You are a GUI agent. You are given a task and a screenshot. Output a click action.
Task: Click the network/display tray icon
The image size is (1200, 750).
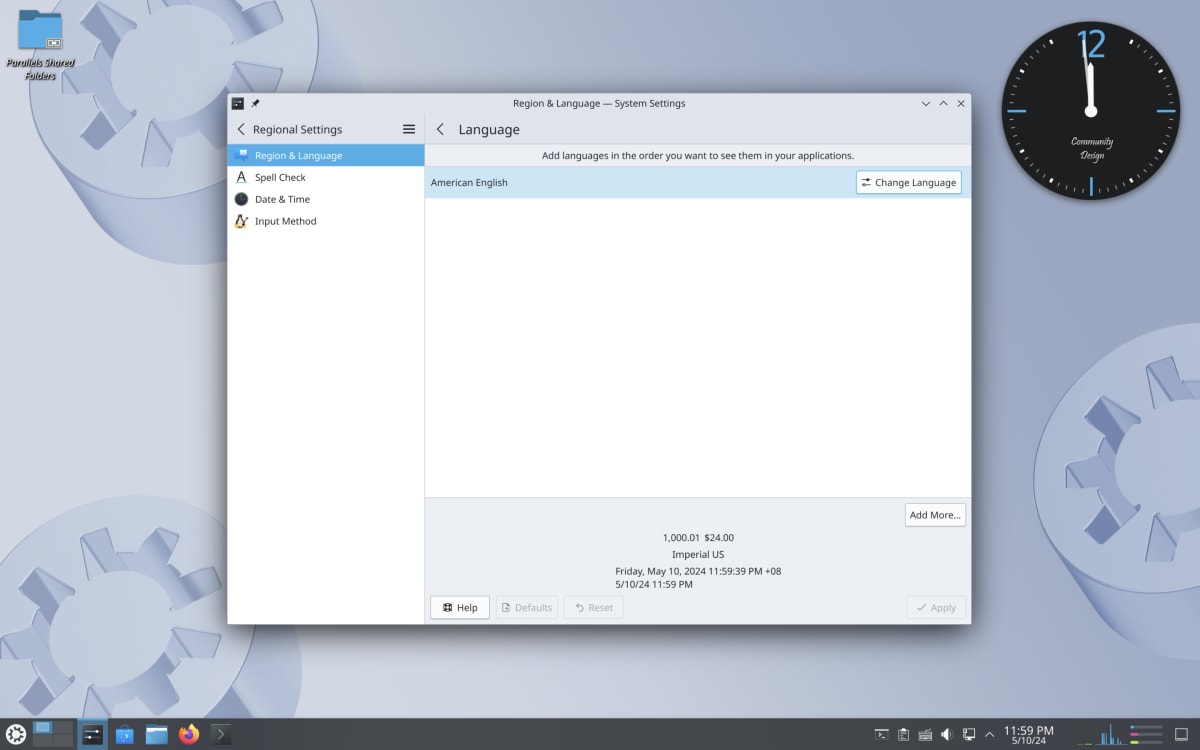[968, 735]
